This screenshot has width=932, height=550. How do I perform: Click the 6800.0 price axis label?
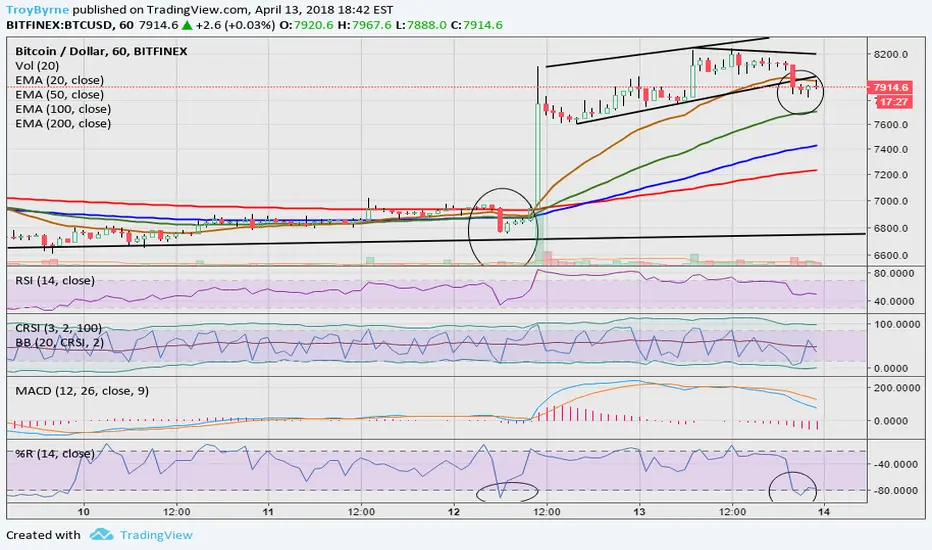pyautogui.click(x=890, y=228)
